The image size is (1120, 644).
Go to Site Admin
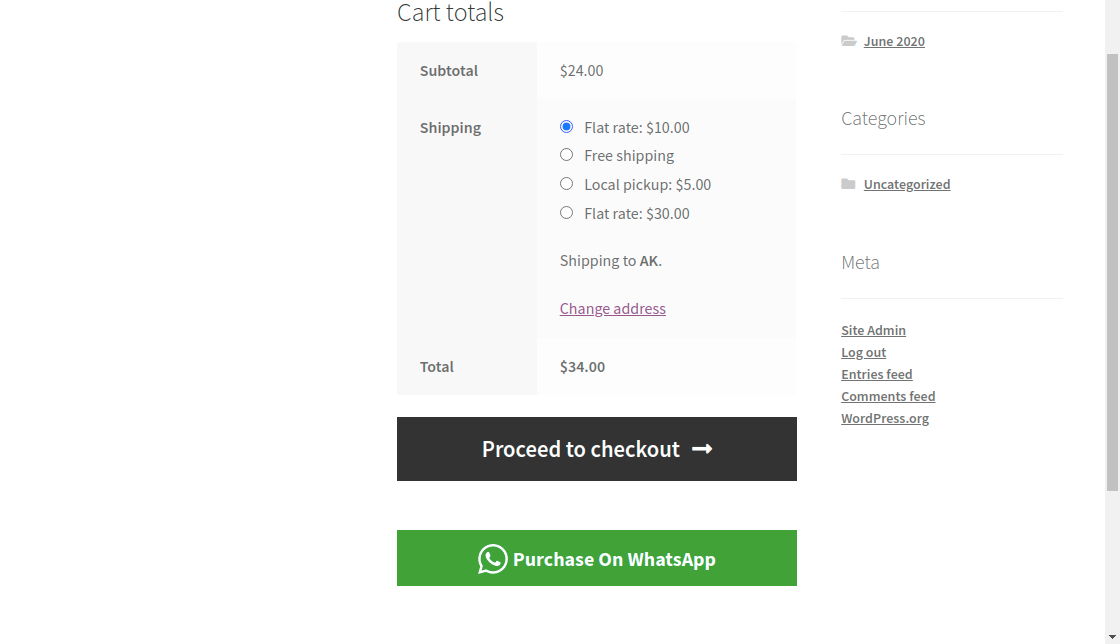[873, 330]
